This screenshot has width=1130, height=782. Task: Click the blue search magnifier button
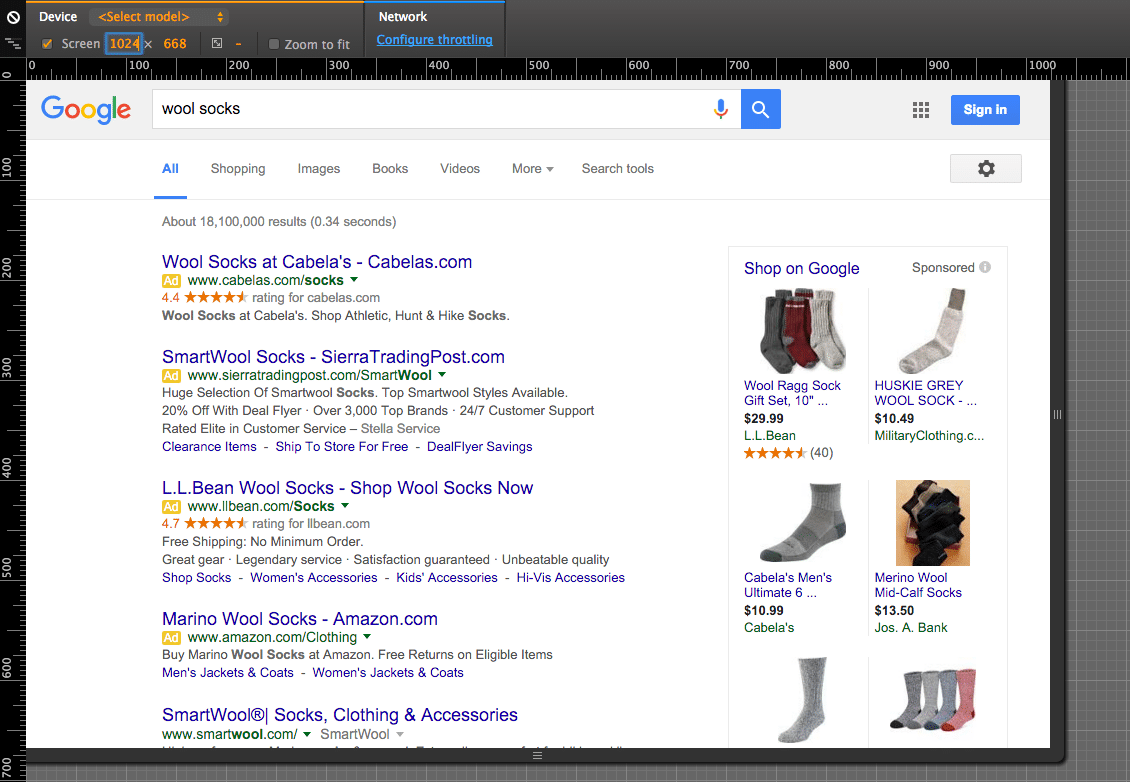760,109
